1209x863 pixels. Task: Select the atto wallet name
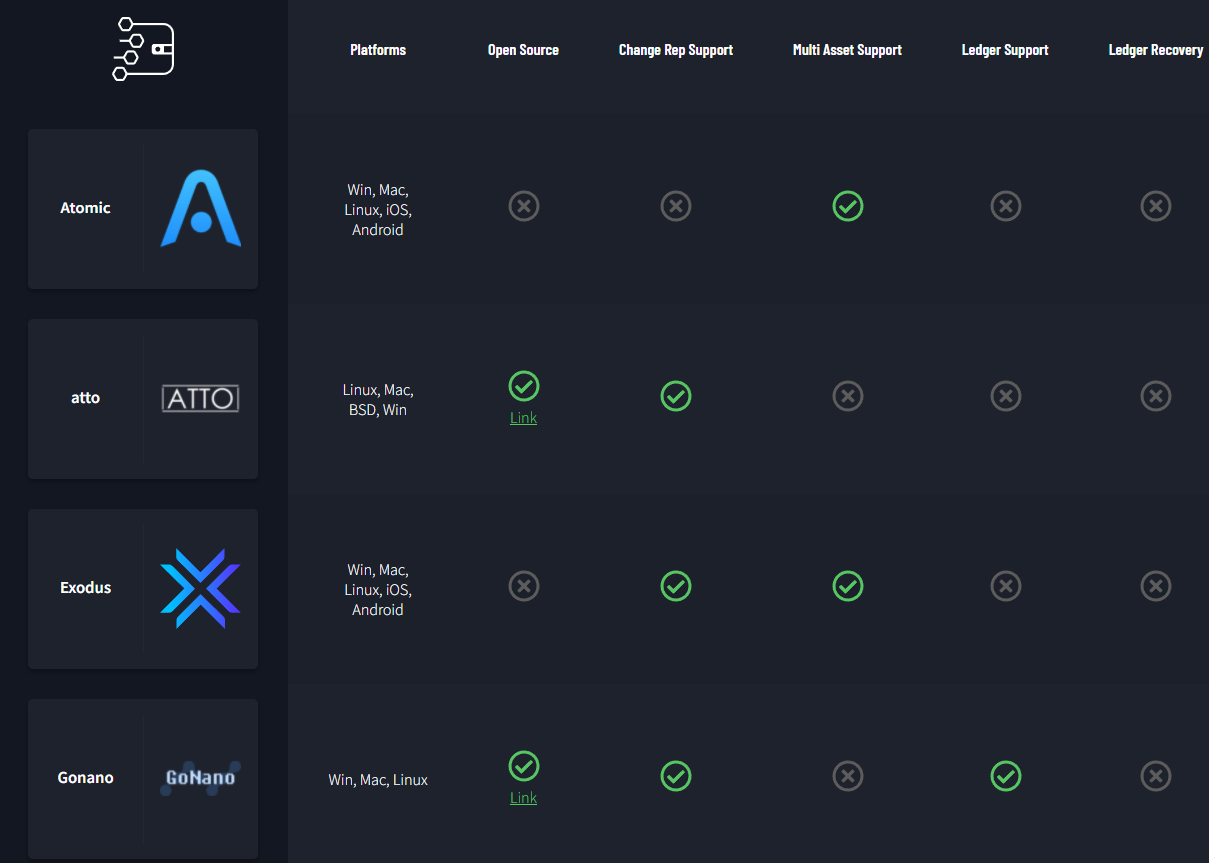(x=85, y=398)
